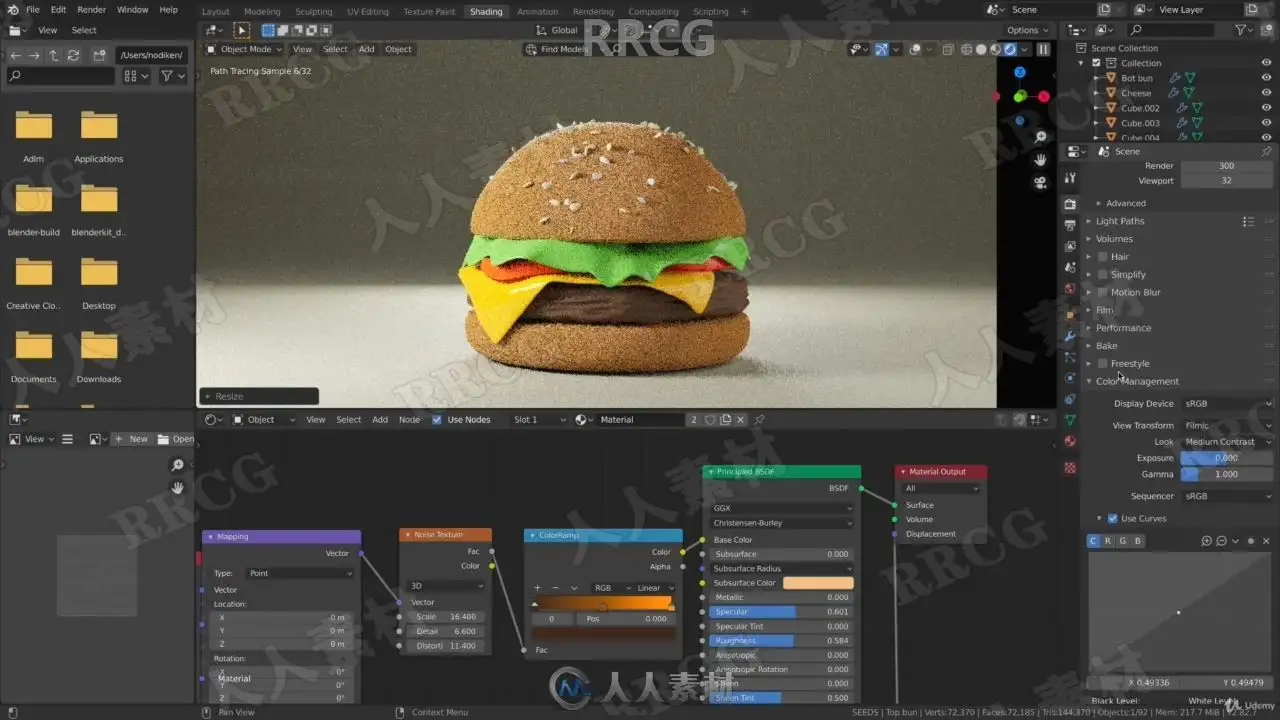
Task: Open Mapping node Type Point dropdown
Action: 299,574
